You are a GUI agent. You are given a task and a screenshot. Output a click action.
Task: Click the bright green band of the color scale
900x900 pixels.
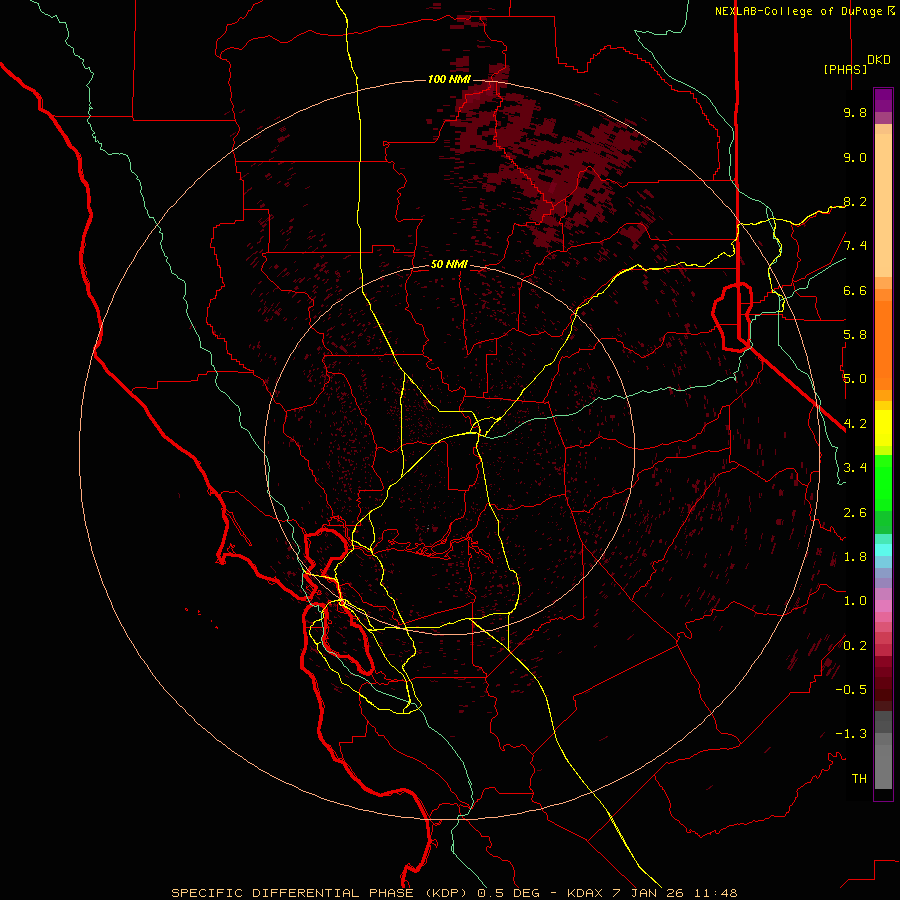[883, 482]
